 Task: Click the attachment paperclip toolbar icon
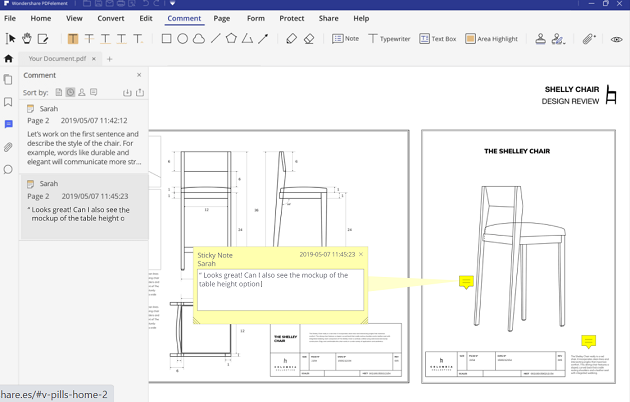[589, 39]
